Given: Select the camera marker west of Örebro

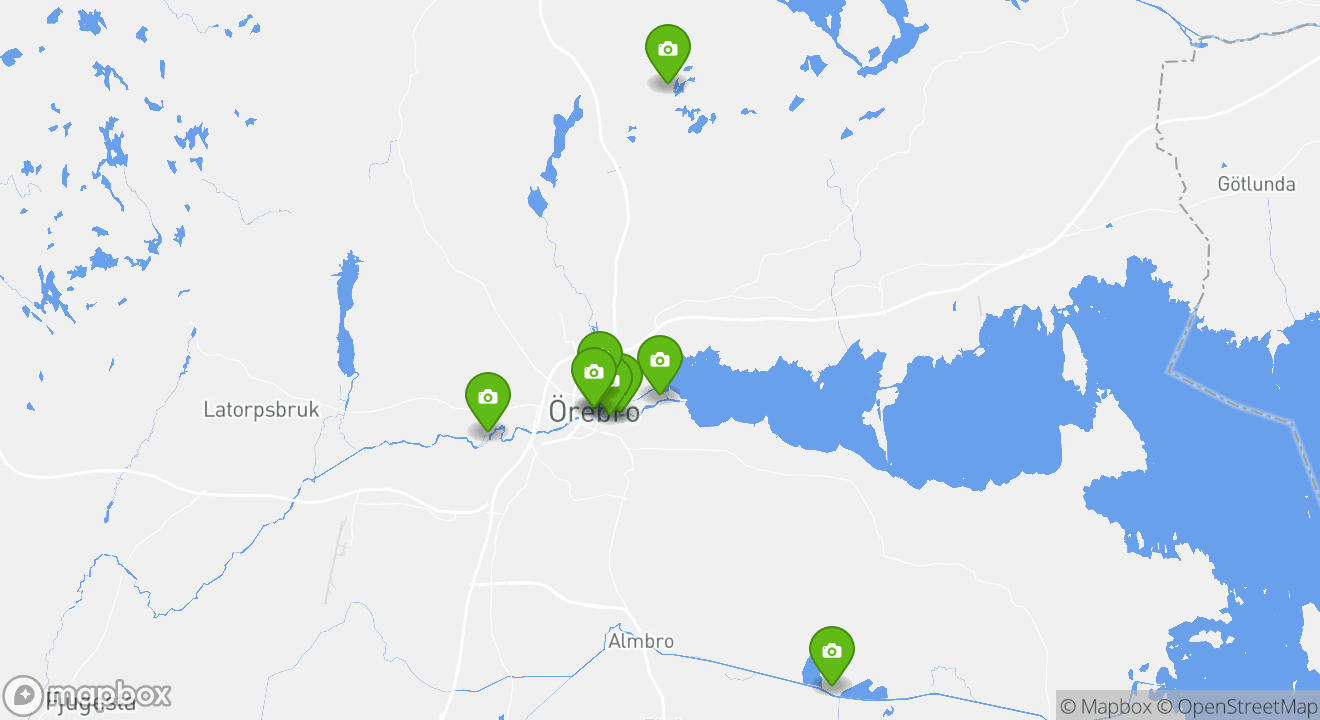Looking at the screenshot, I should 488,399.
